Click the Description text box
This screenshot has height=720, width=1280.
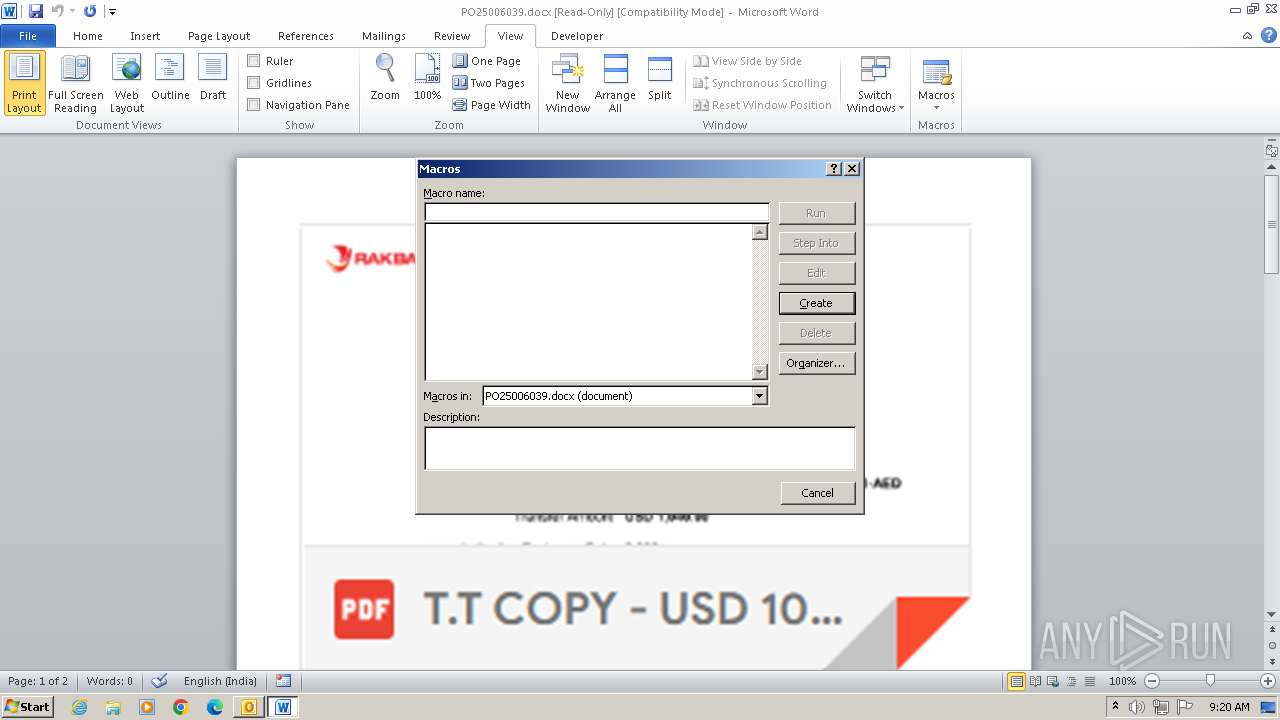(640, 449)
